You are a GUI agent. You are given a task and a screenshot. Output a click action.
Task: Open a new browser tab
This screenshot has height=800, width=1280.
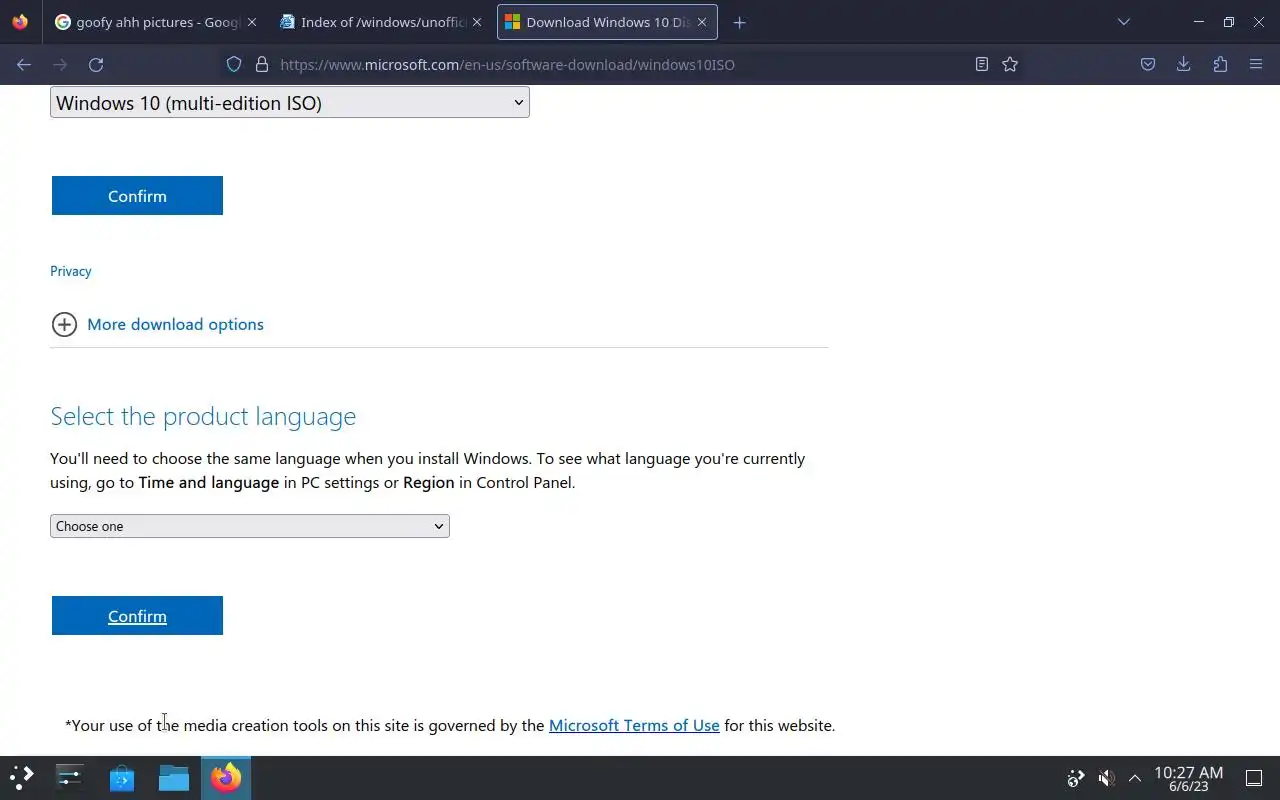click(x=739, y=22)
